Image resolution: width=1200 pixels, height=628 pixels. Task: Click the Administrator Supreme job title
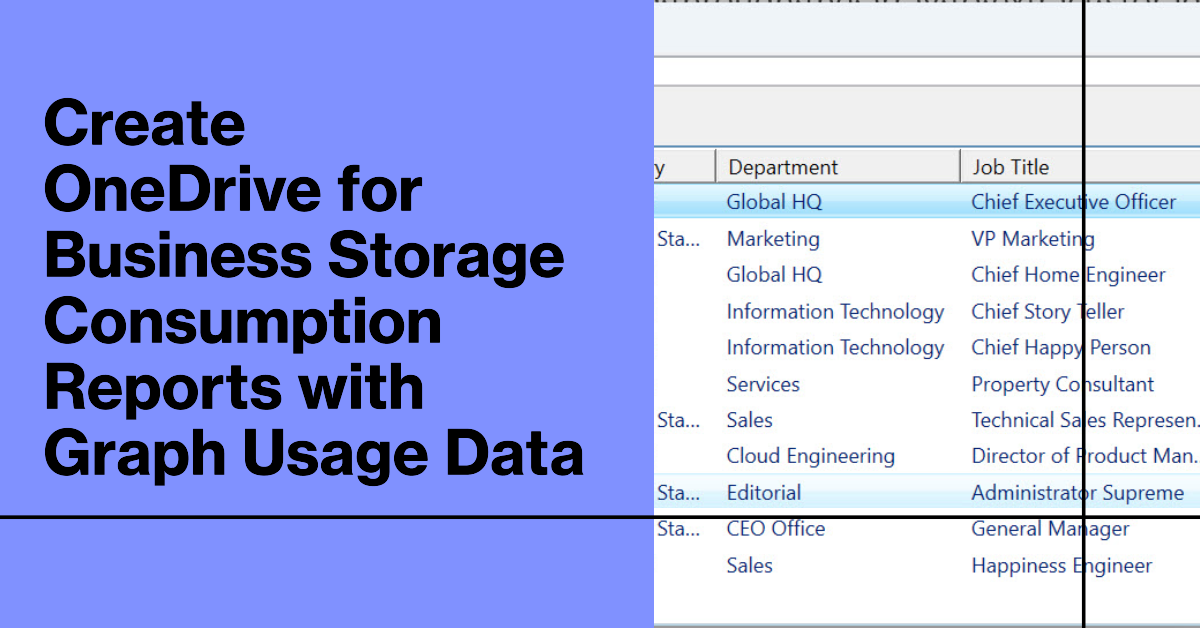pyautogui.click(x=1077, y=493)
